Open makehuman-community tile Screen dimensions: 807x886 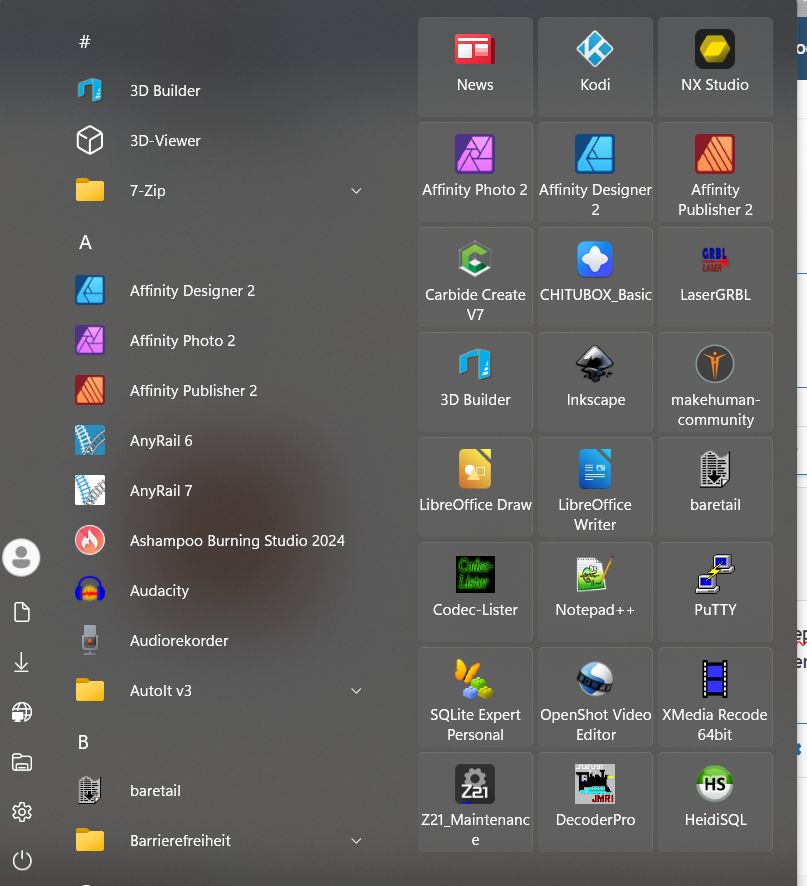coord(715,382)
